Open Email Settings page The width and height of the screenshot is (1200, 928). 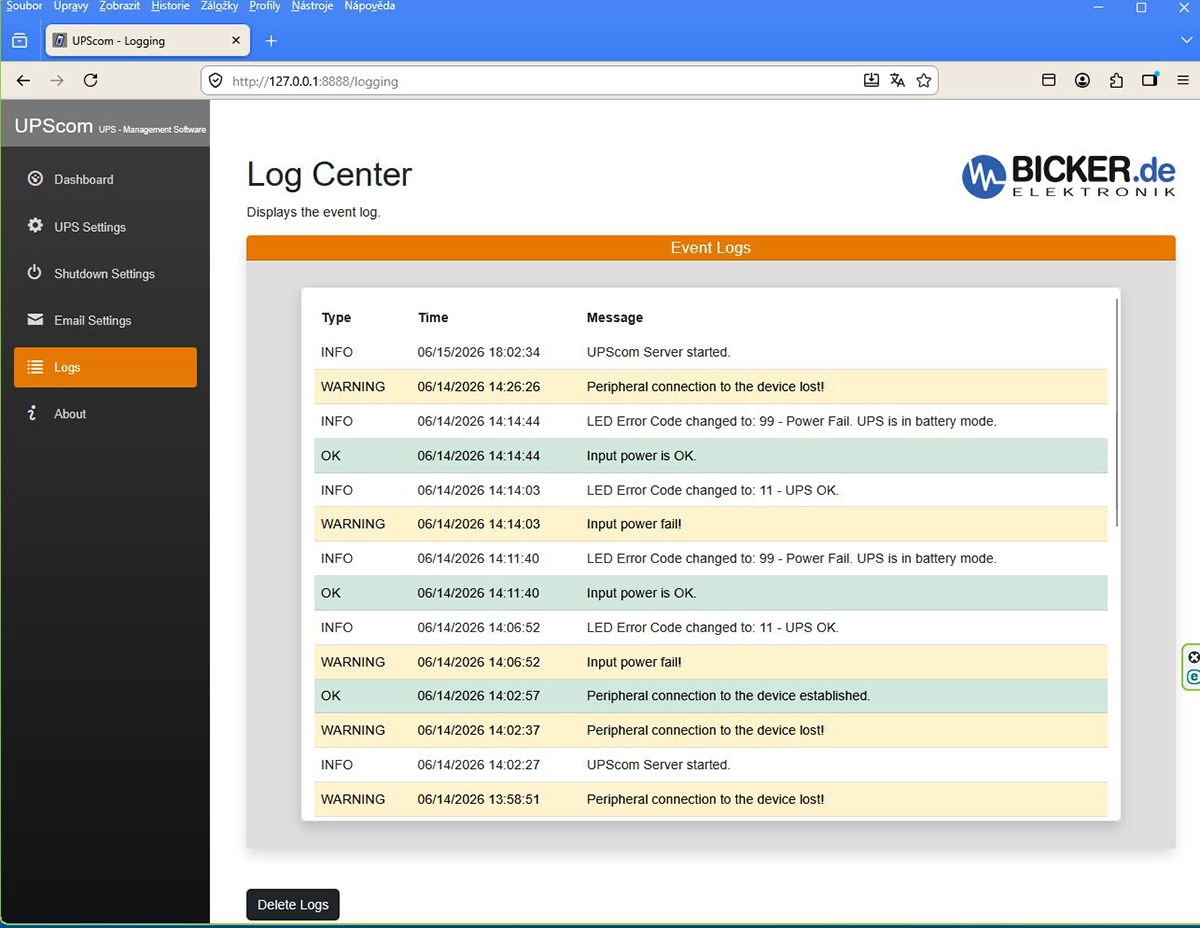tap(93, 321)
